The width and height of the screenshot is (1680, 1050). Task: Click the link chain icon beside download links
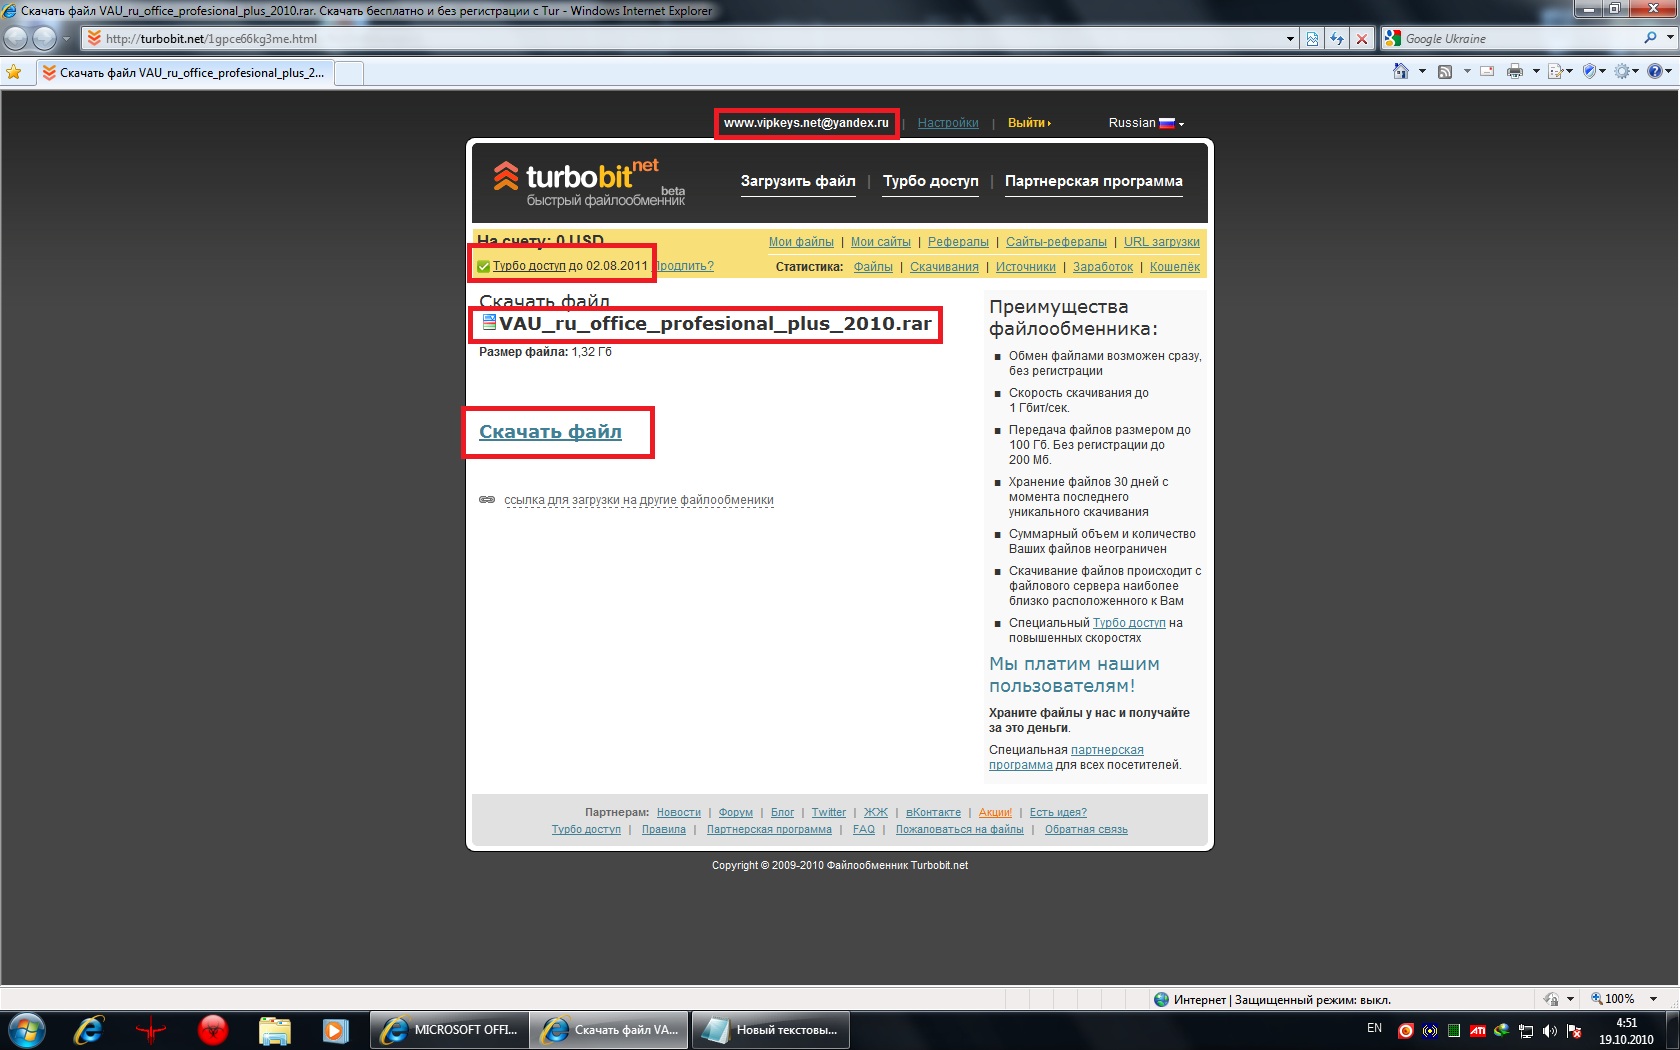[x=487, y=499]
